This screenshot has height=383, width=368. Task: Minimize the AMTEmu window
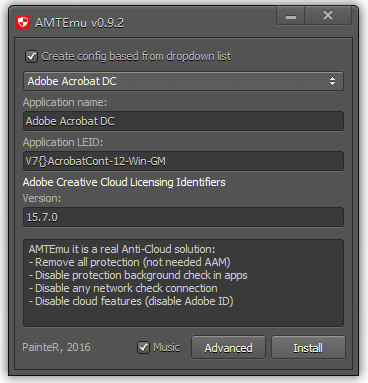coord(291,16)
